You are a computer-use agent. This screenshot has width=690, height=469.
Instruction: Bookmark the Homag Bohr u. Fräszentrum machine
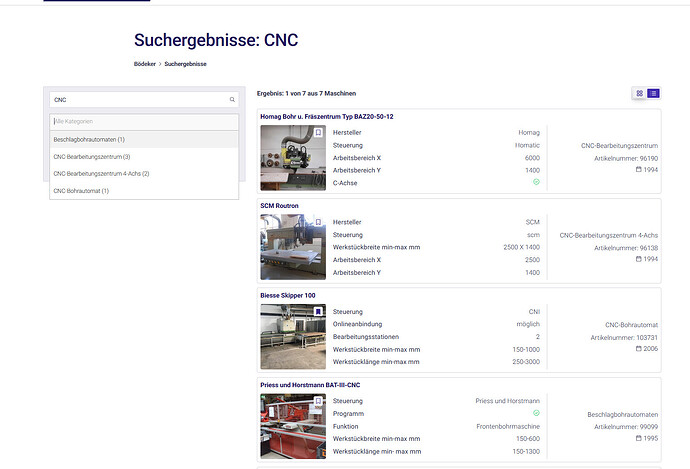318,132
